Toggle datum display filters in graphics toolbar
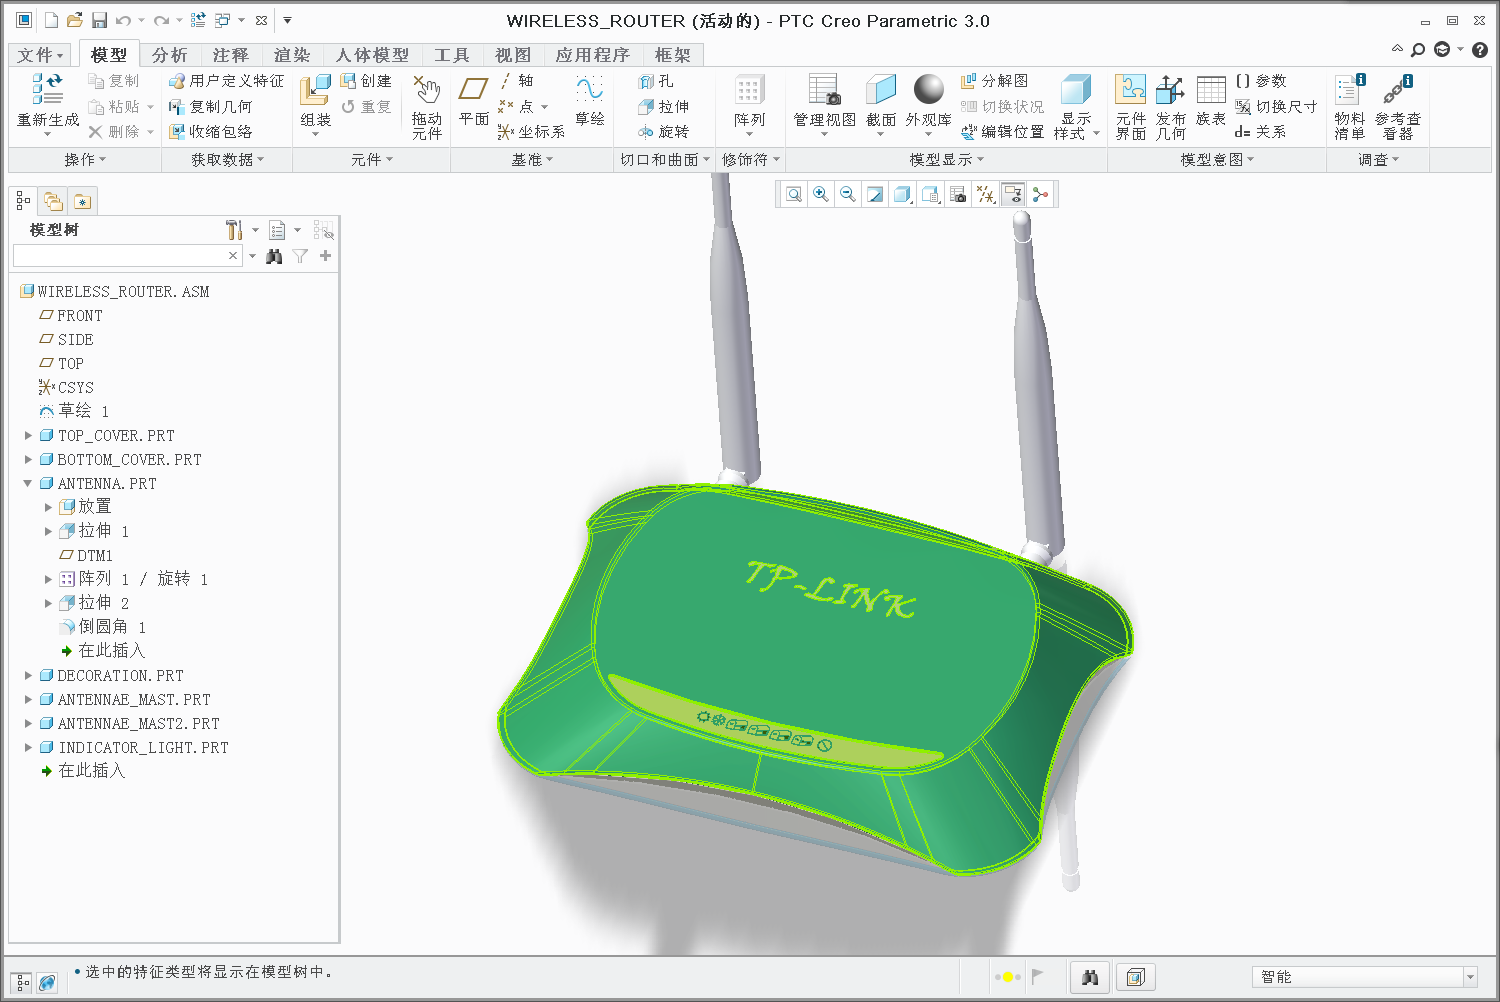The height and width of the screenshot is (1002, 1500). pyautogui.click(x=986, y=194)
